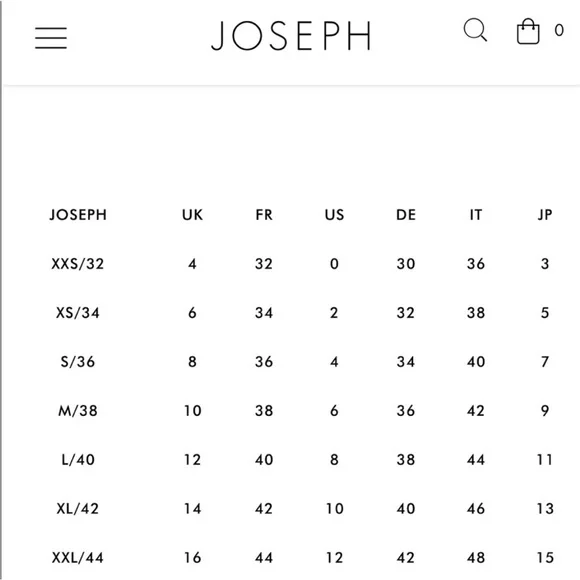The height and width of the screenshot is (580, 580).
Task: Select the IT column header
Action: click(476, 215)
